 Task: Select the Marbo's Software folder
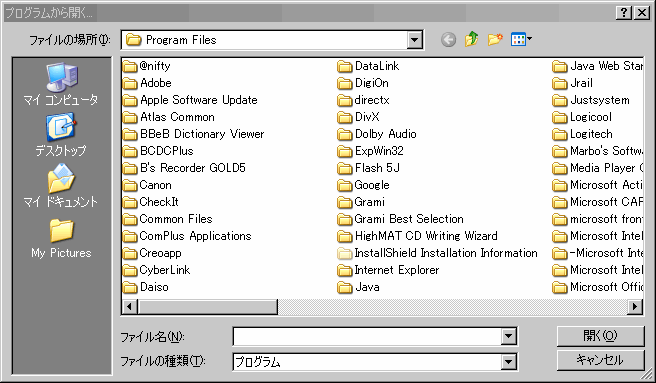597,151
